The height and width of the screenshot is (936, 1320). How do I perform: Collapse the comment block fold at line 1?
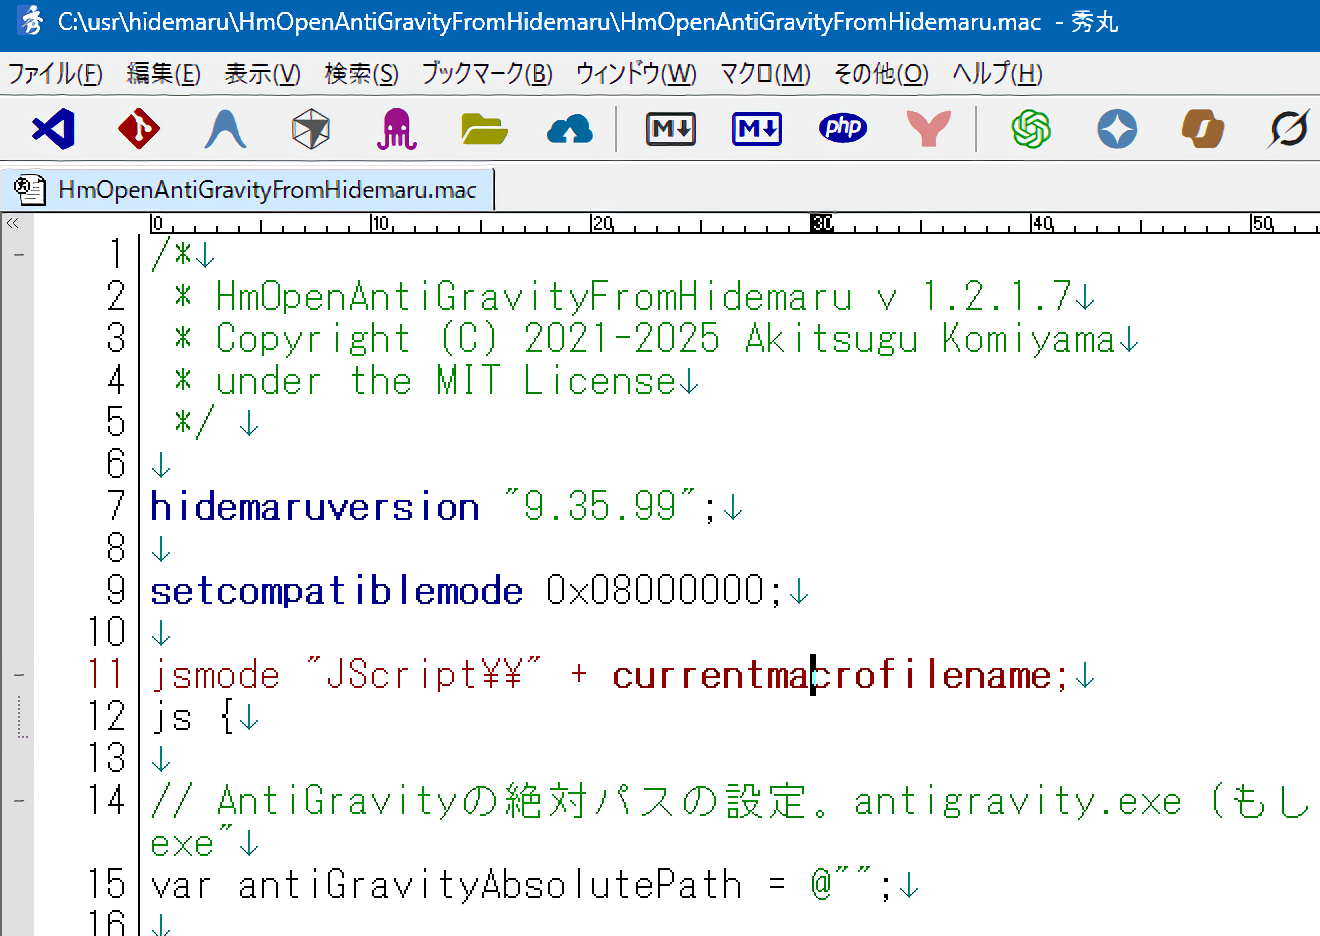(x=18, y=255)
